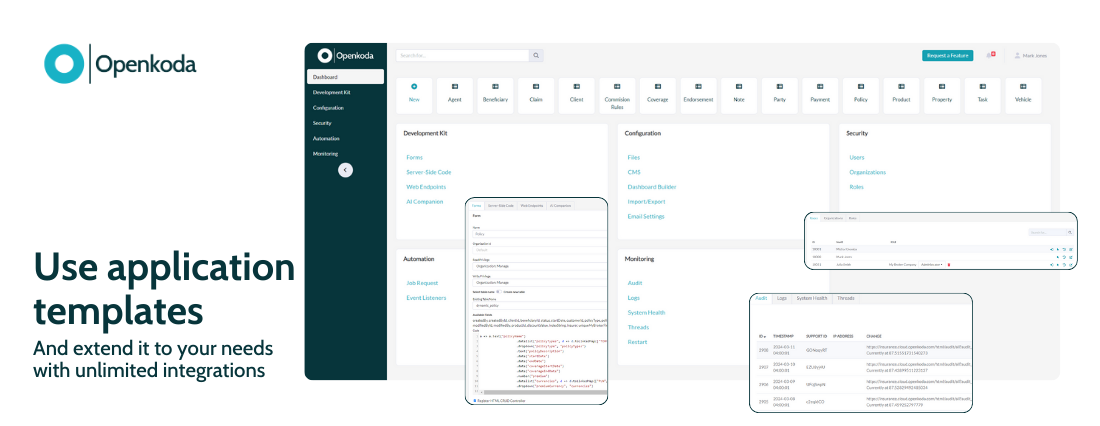Screen dimensions: 1100x426
Task: Open the AI Companion link
Action: (424, 202)
